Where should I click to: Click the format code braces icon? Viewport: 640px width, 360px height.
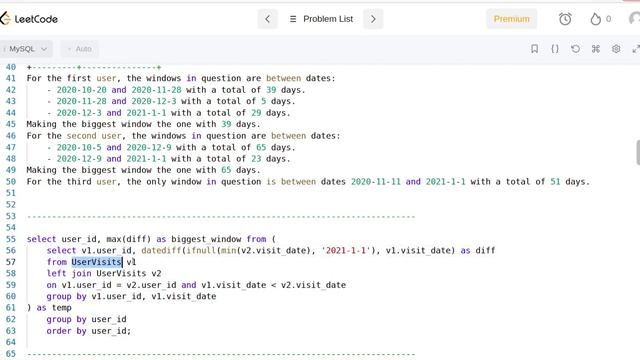coord(555,49)
